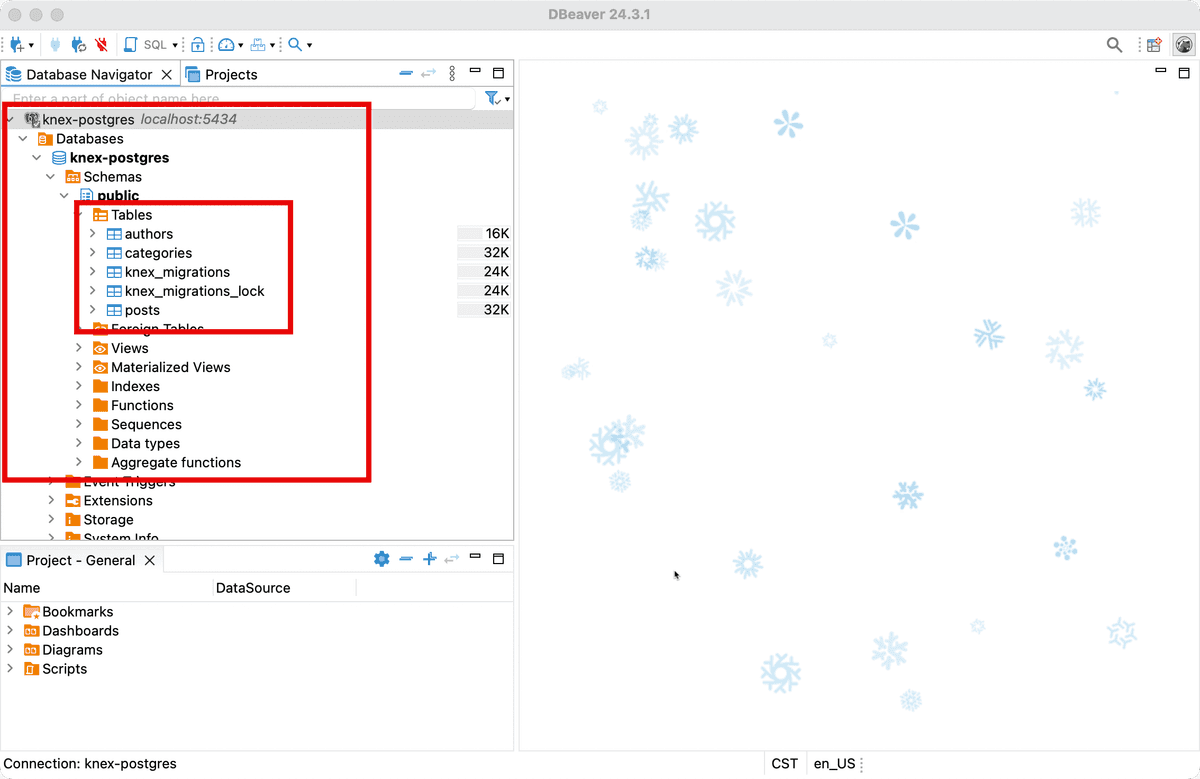Close the Database Navigator tab
This screenshot has width=1200, height=779.
coord(167,74)
